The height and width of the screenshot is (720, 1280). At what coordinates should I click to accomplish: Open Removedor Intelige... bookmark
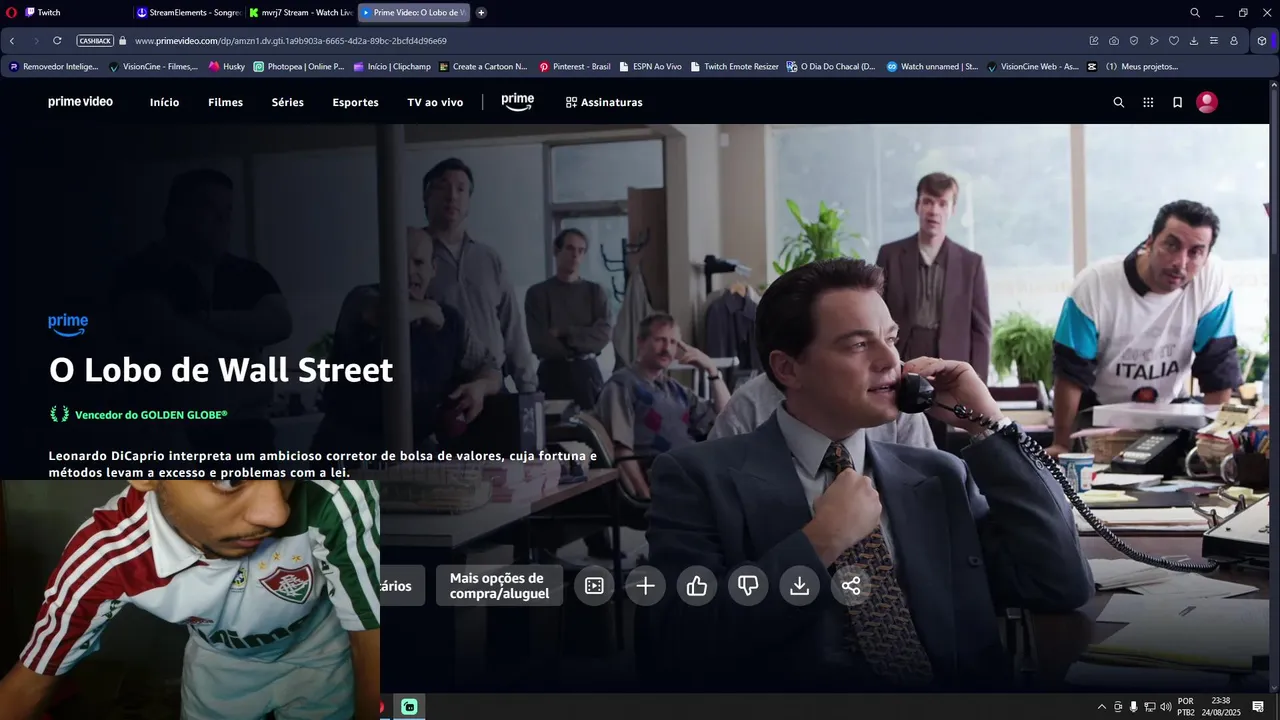coord(54,67)
